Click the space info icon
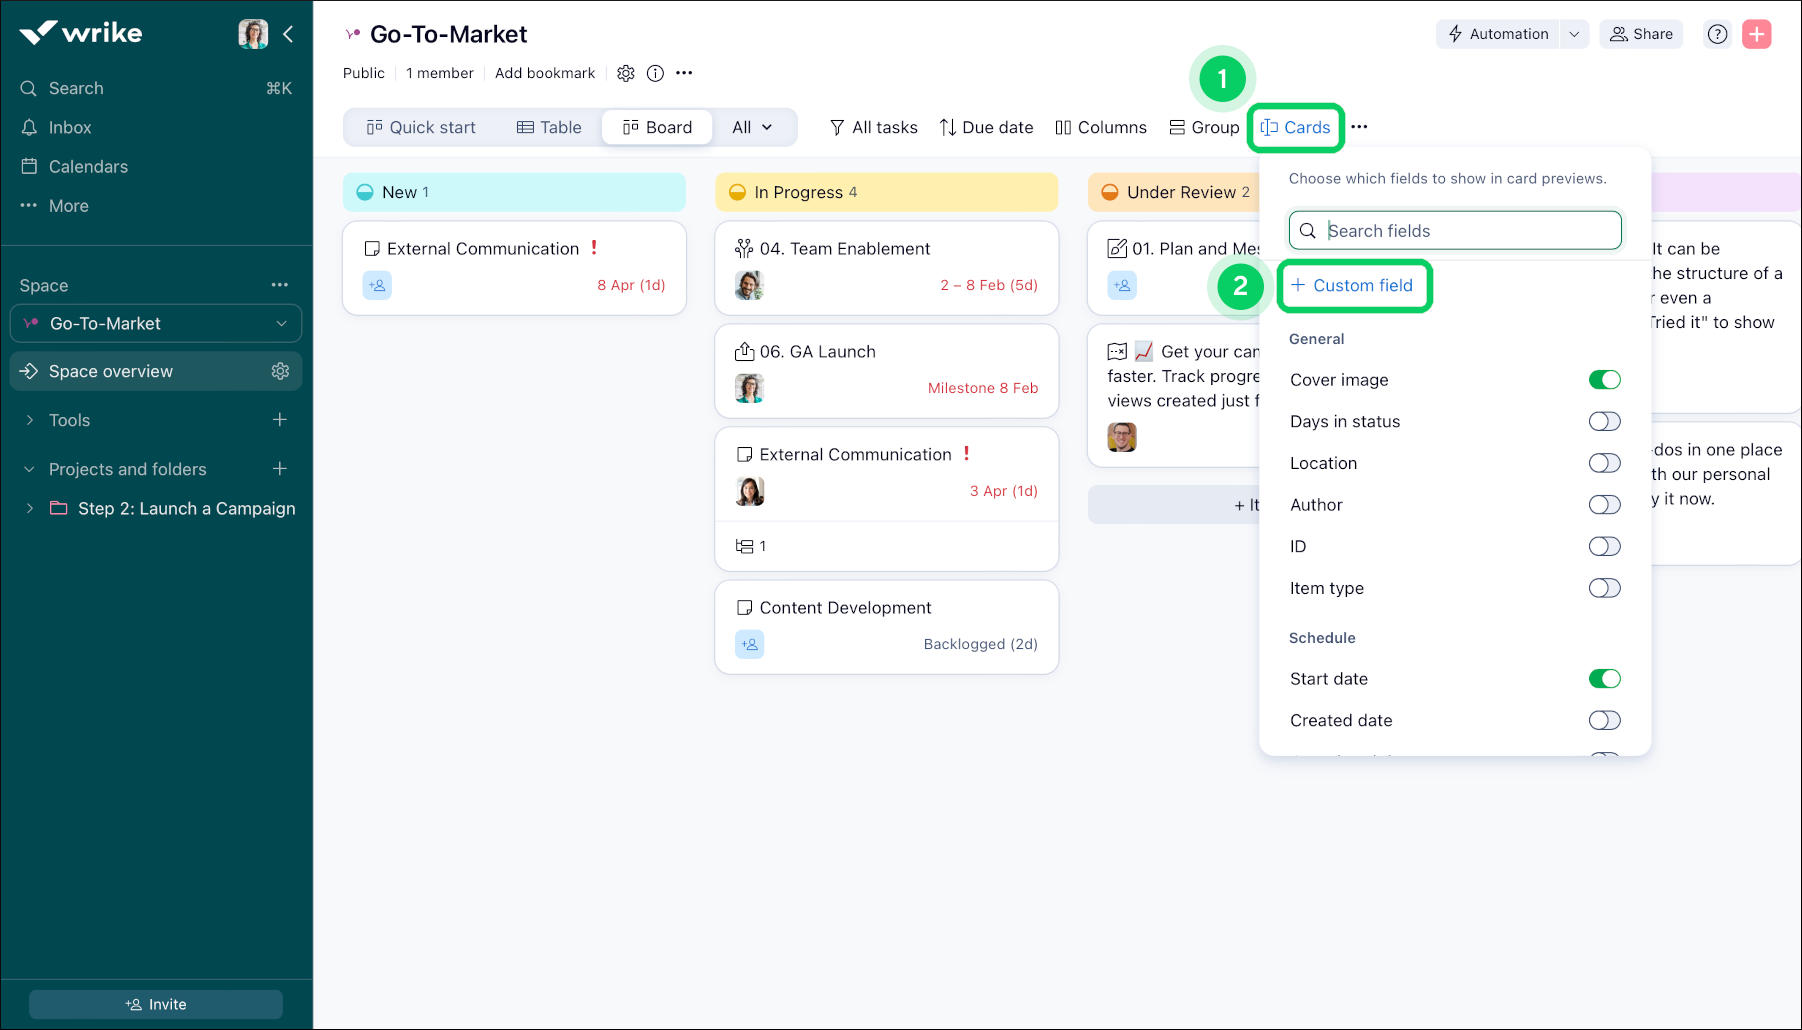The image size is (1802, 1030). 655,73
